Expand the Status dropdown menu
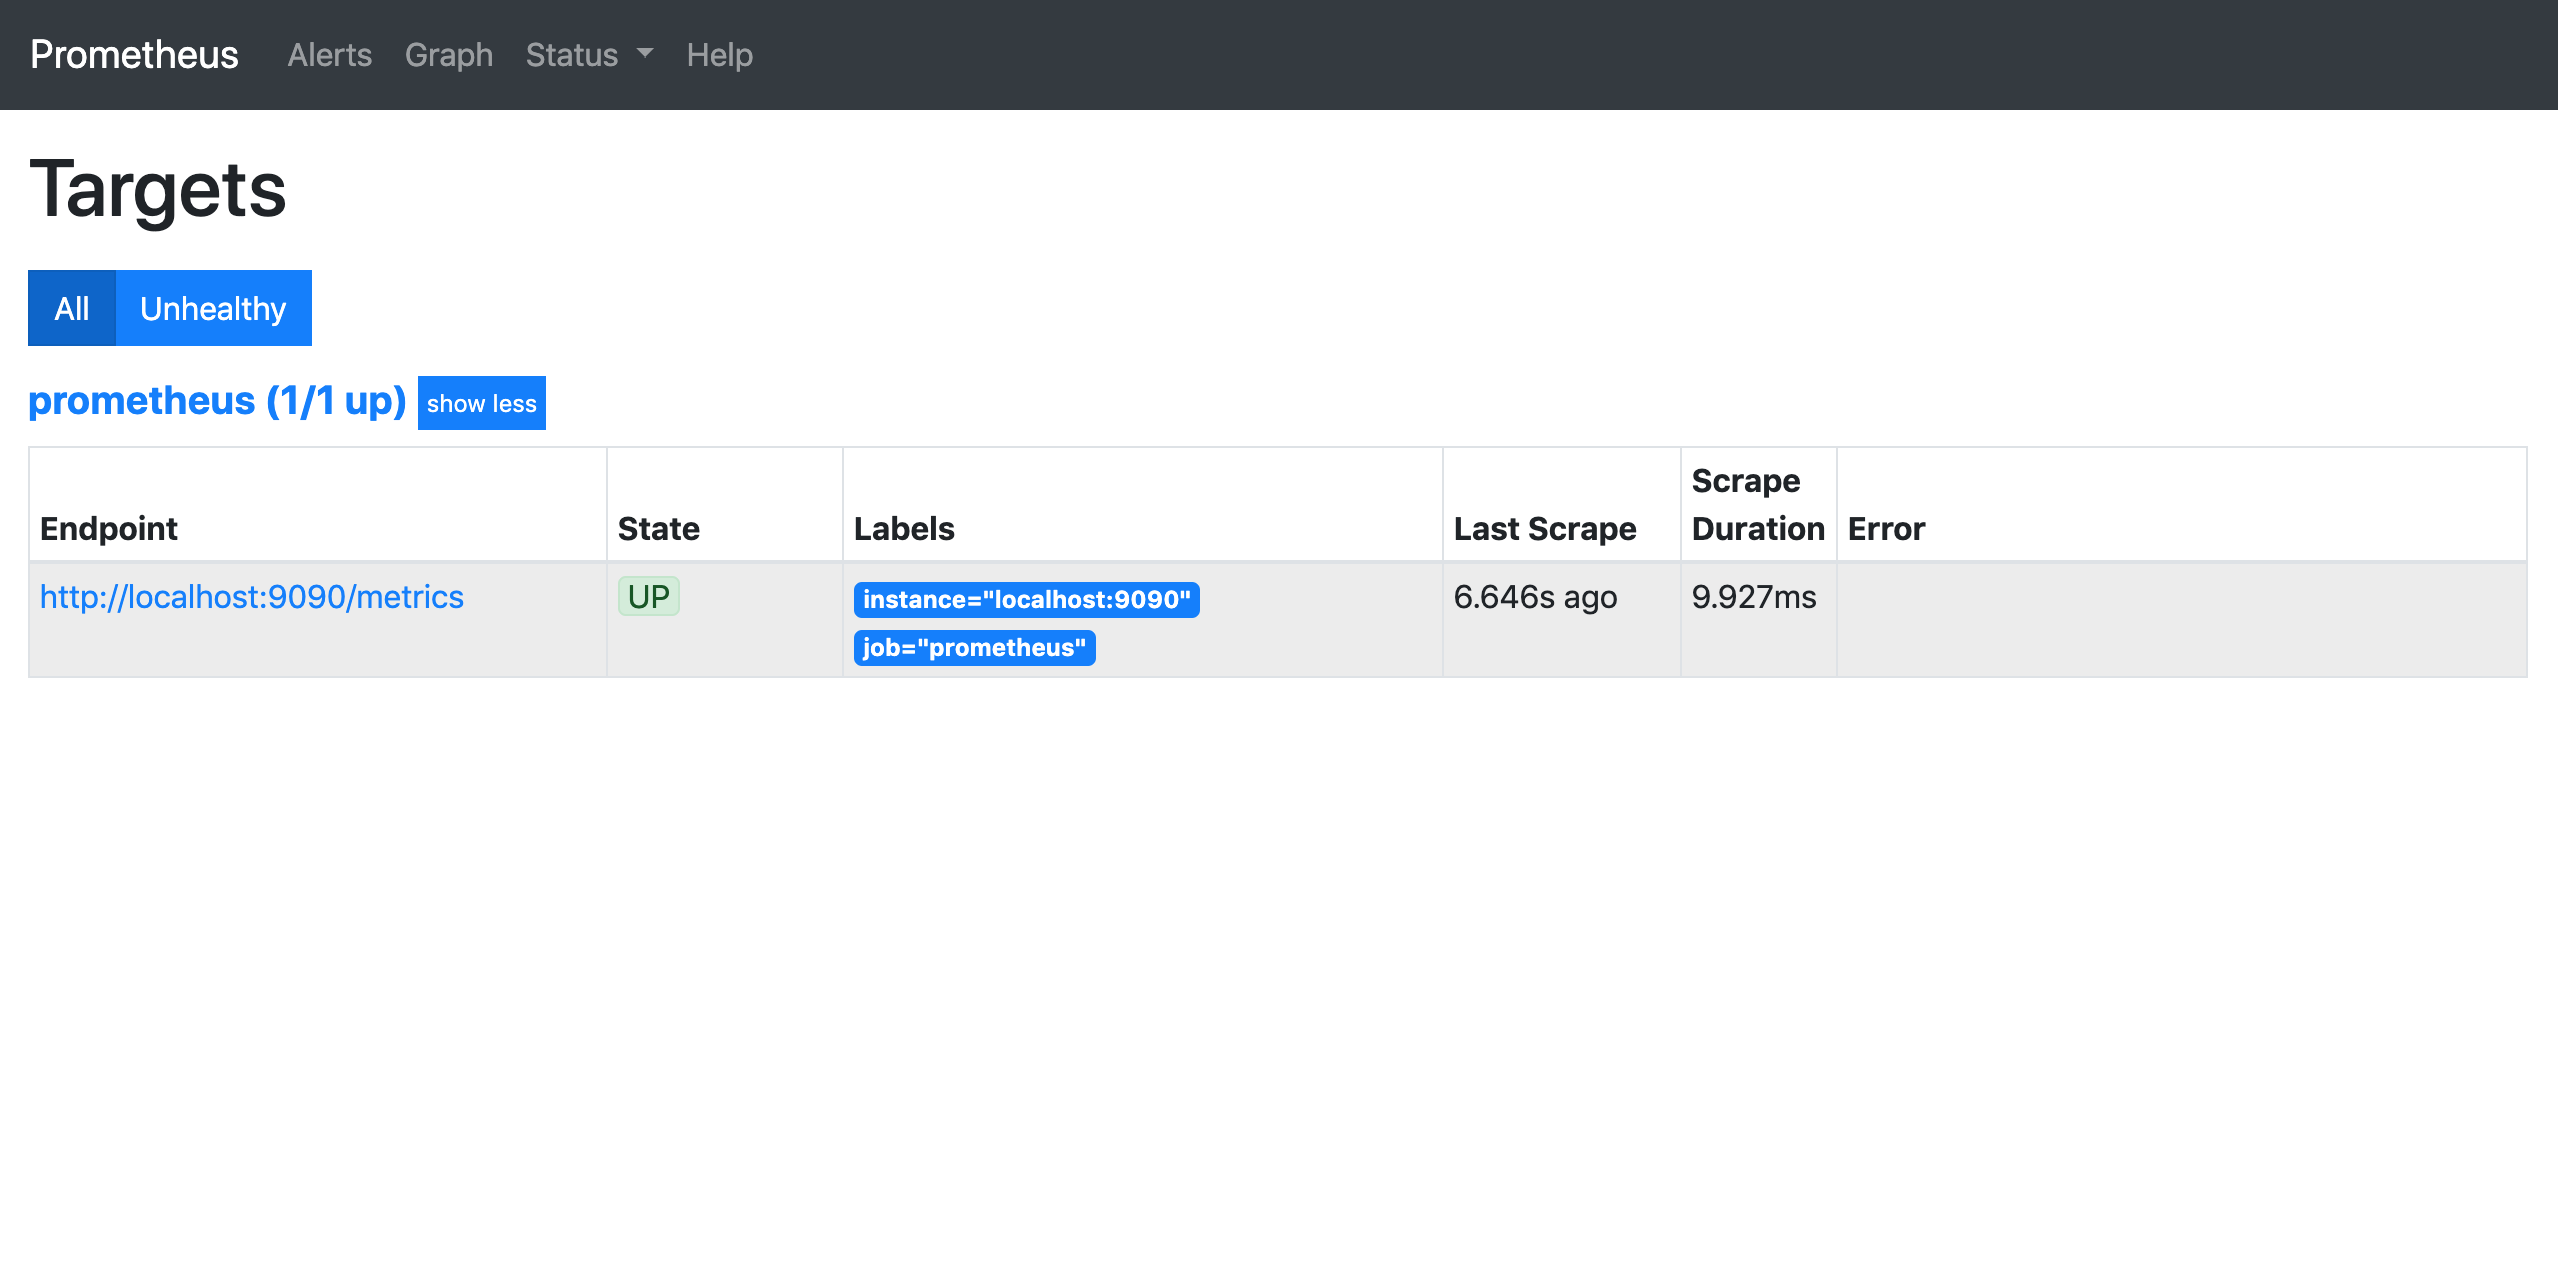The image size is (2558, 1272). 588,55
